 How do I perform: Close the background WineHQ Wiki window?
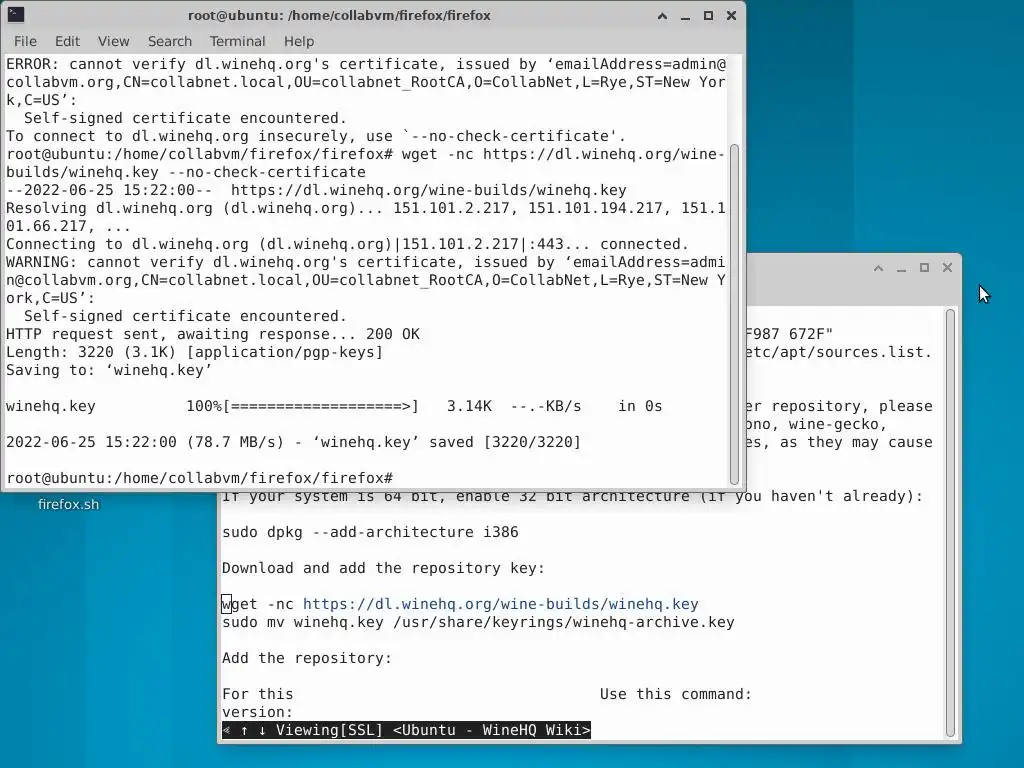pyautogui.click(x=948, y=268)
